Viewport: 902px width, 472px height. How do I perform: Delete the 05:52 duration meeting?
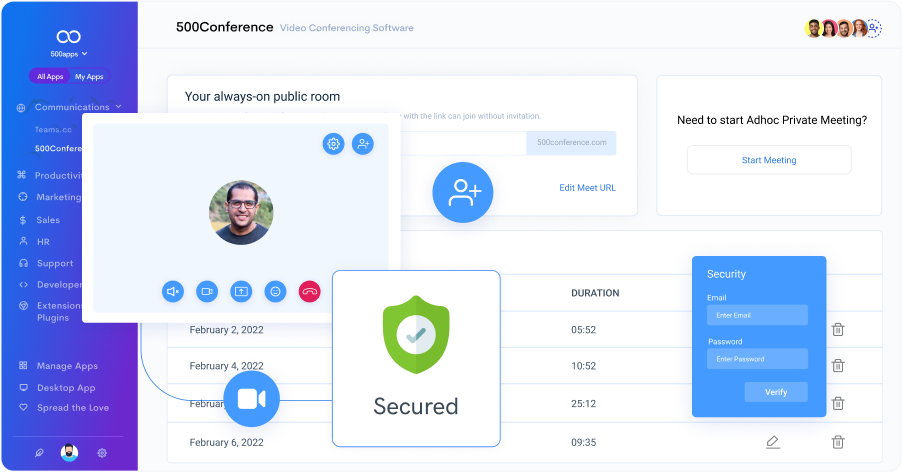tap(838, 329)
